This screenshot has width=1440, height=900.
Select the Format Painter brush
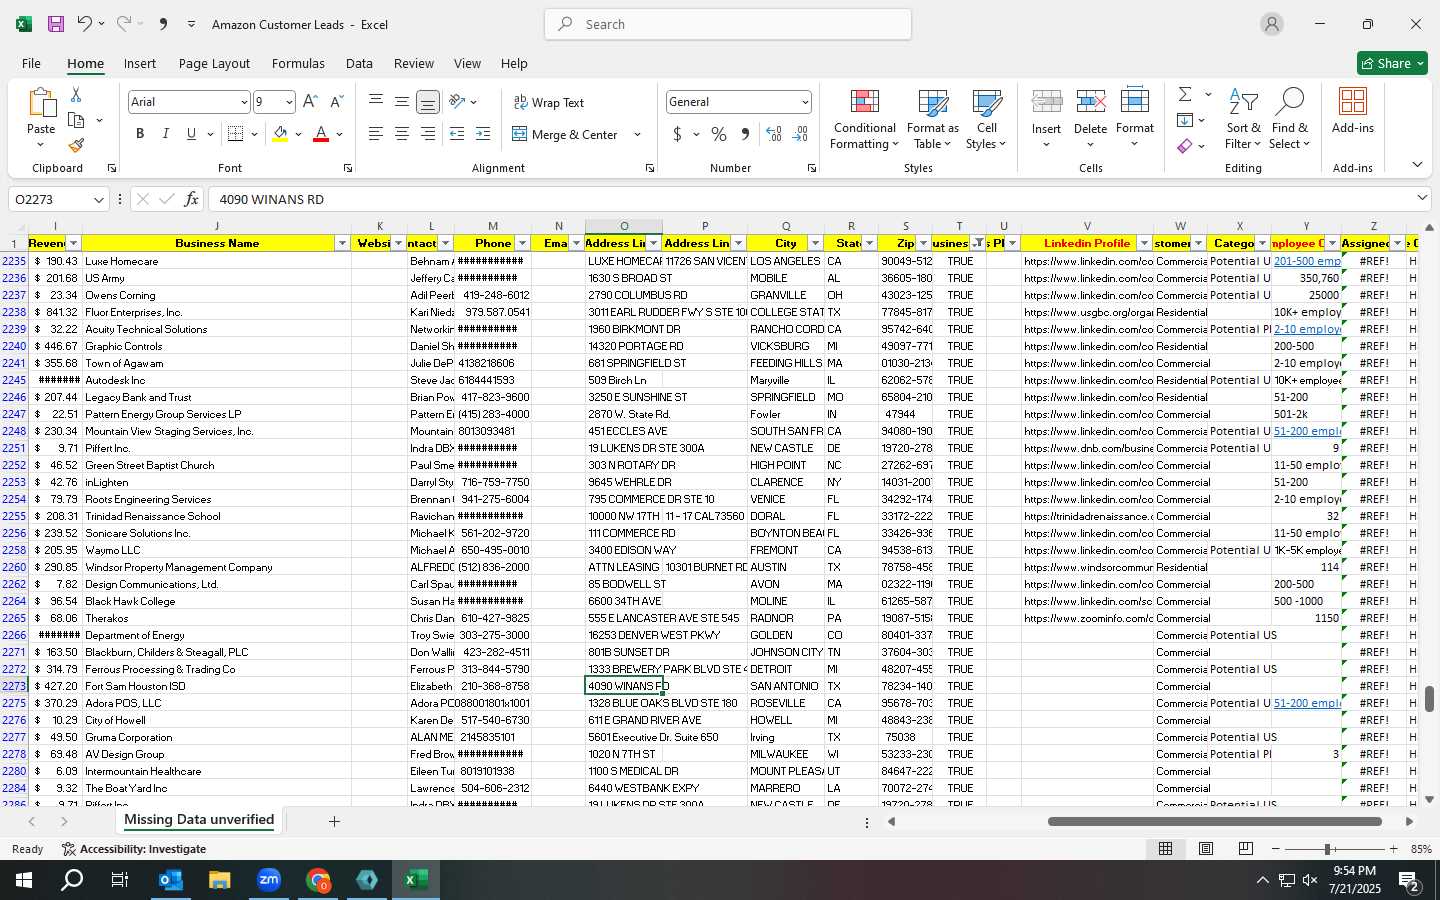pos(76,146)
